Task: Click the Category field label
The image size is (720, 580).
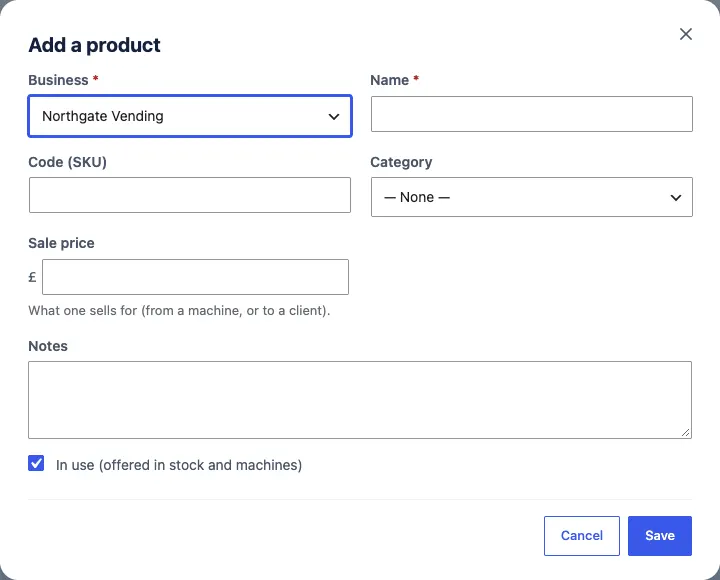Action: tap(401, 162)
